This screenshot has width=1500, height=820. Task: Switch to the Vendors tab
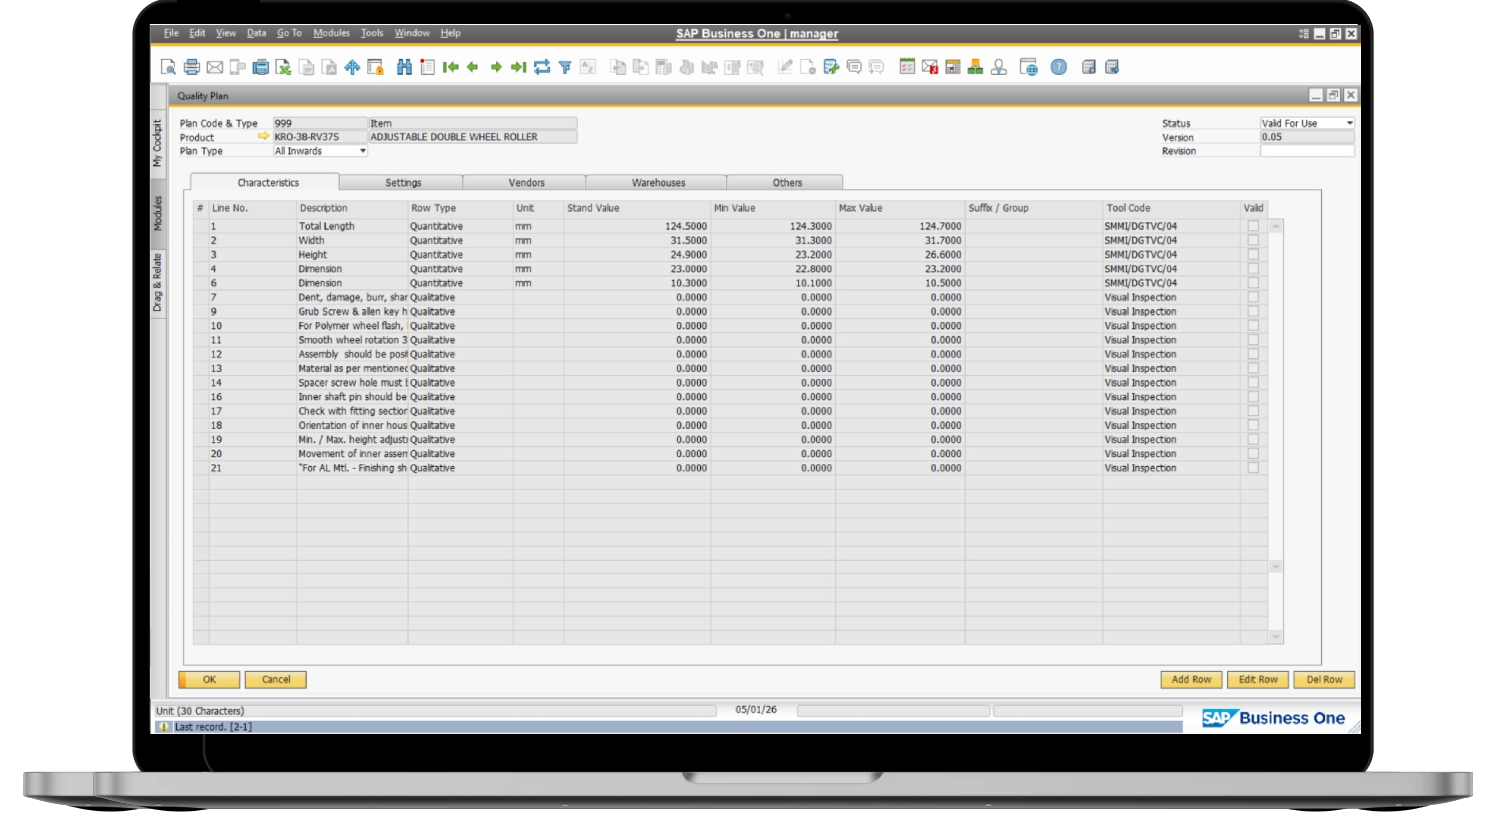pos(526,183)
